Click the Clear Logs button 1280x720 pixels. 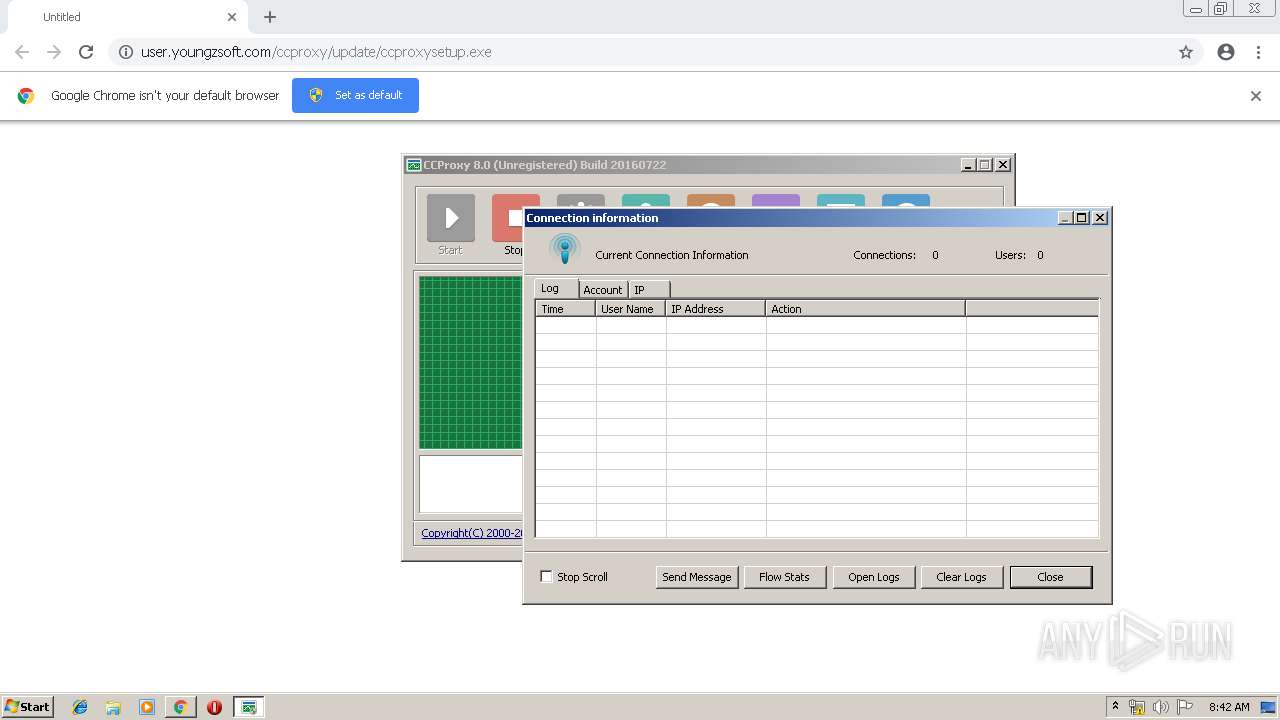pyautogui.click(x=961, y=577)
